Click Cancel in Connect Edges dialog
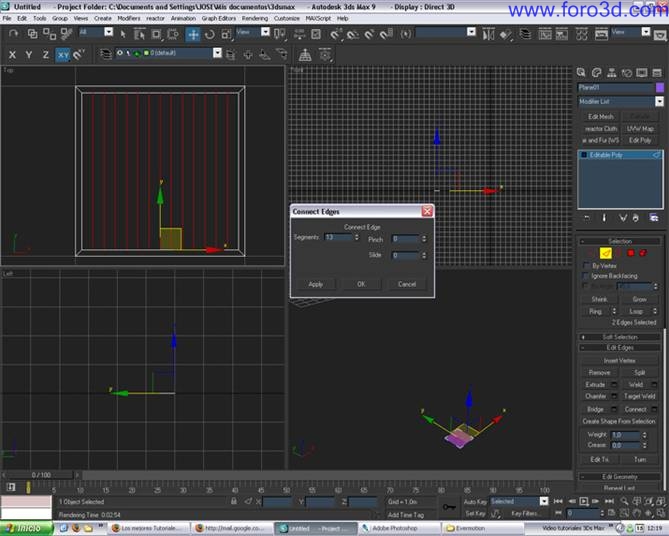669x536 pixels. coord(407,284)
